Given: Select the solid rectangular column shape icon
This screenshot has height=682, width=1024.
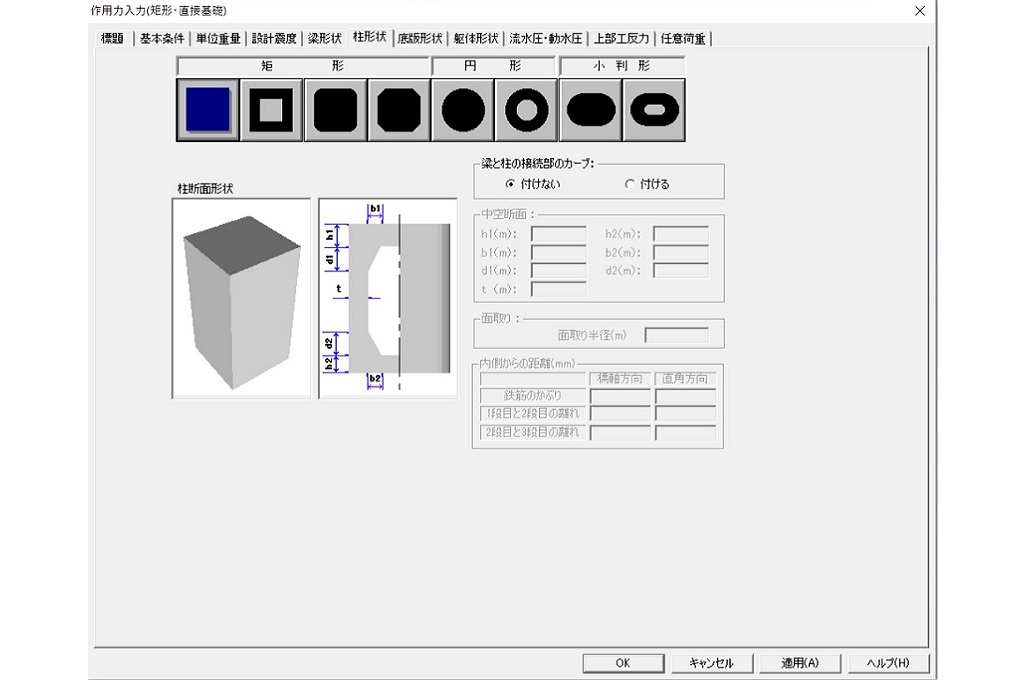Looking at the screenshot, I should tap(208, 110).
